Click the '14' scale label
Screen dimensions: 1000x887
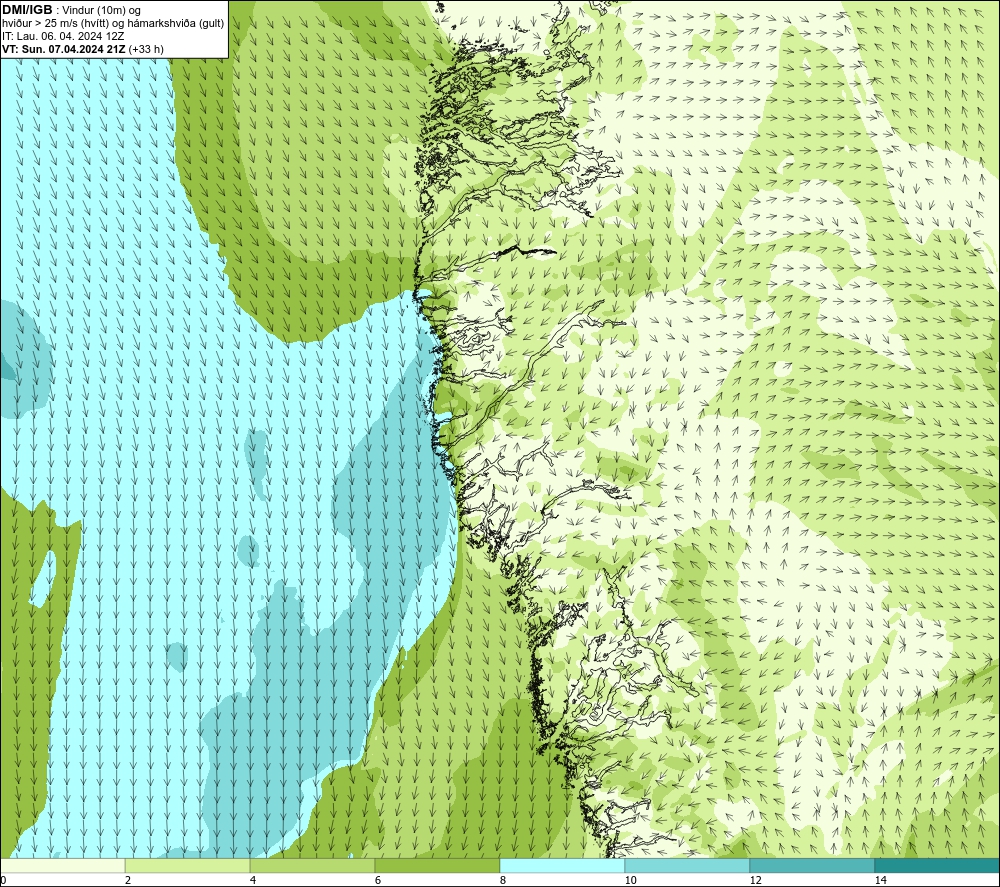(880, 880)
